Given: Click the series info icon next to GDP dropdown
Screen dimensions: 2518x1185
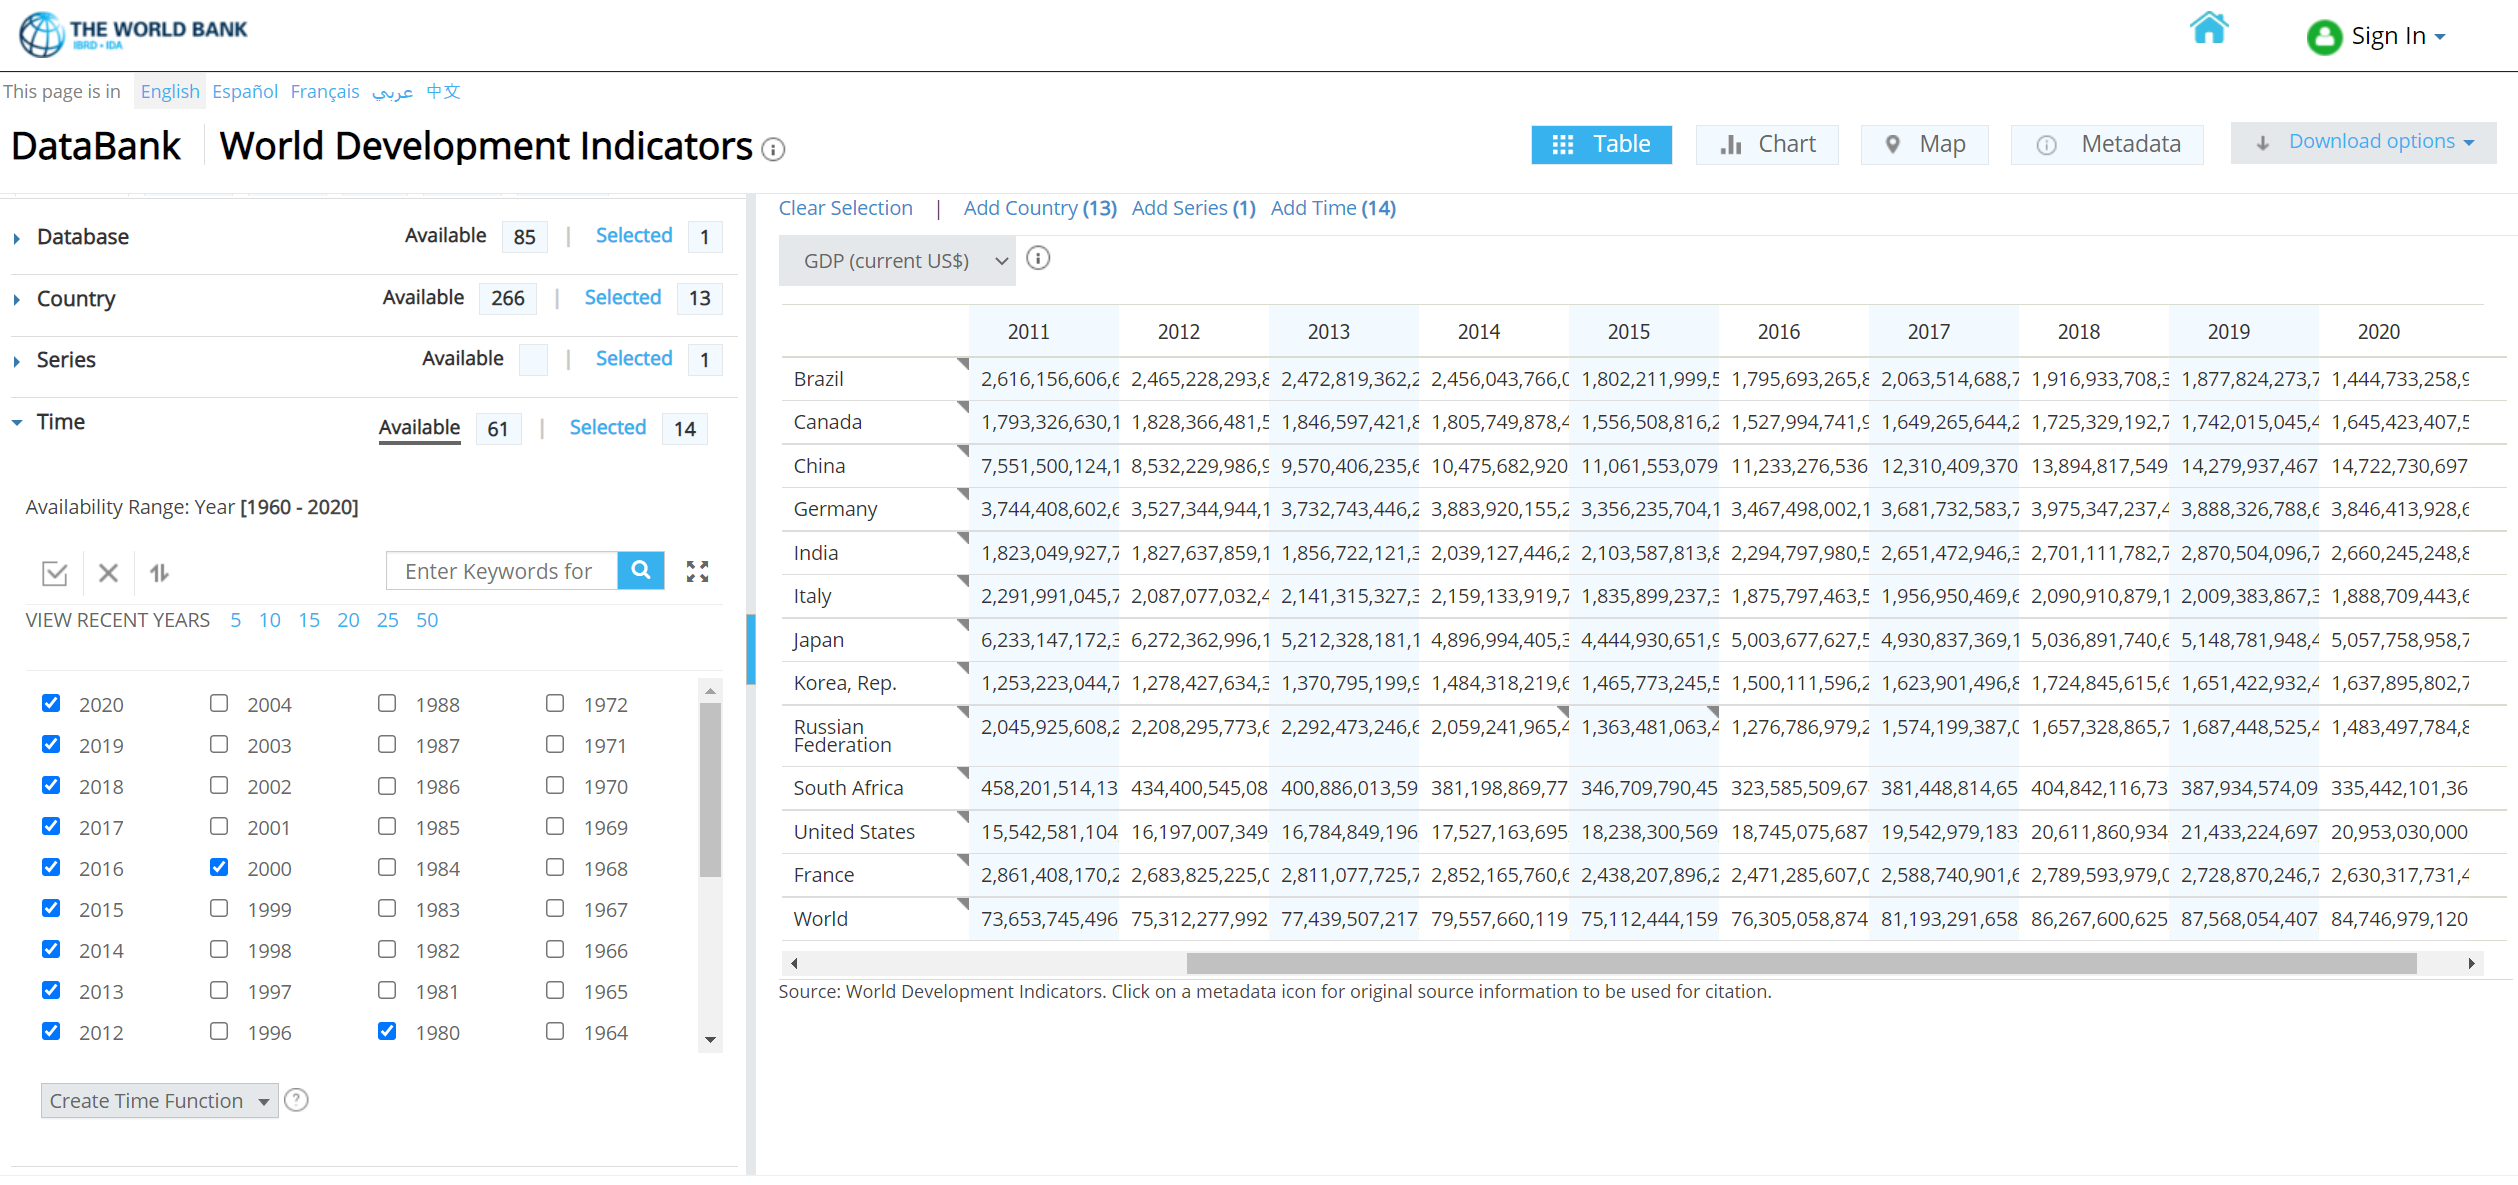Looking at the screenshot, I should 1038,259.
